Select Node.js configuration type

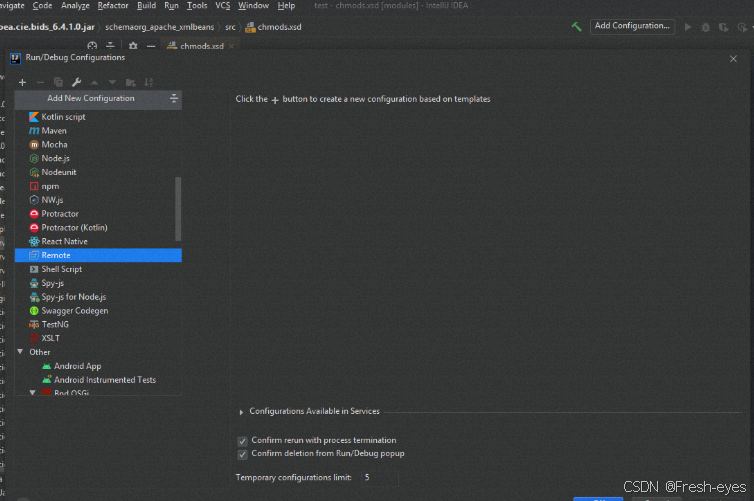[x=98, y=158]
